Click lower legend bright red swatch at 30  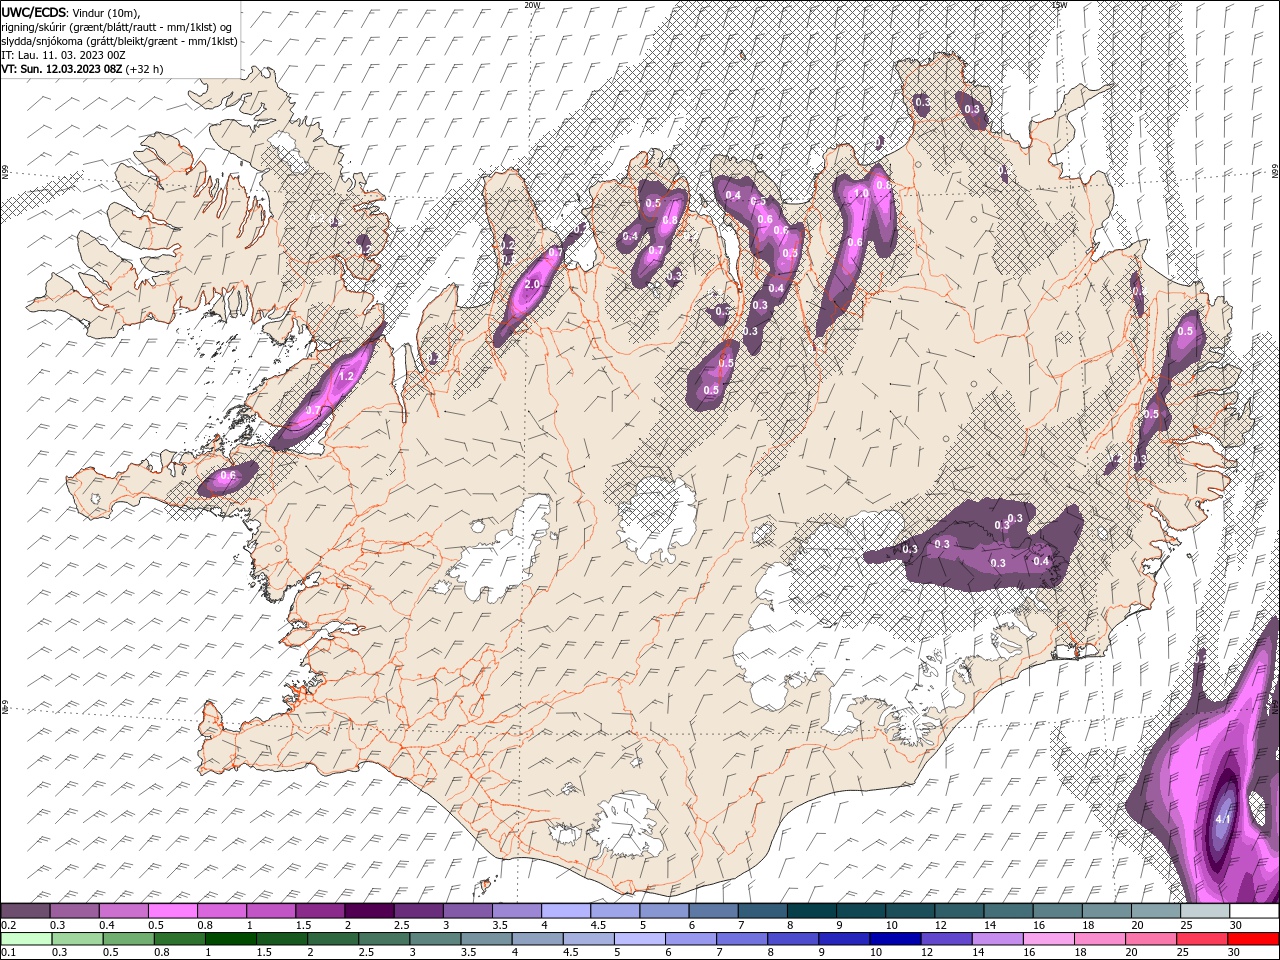[1253, 939]
